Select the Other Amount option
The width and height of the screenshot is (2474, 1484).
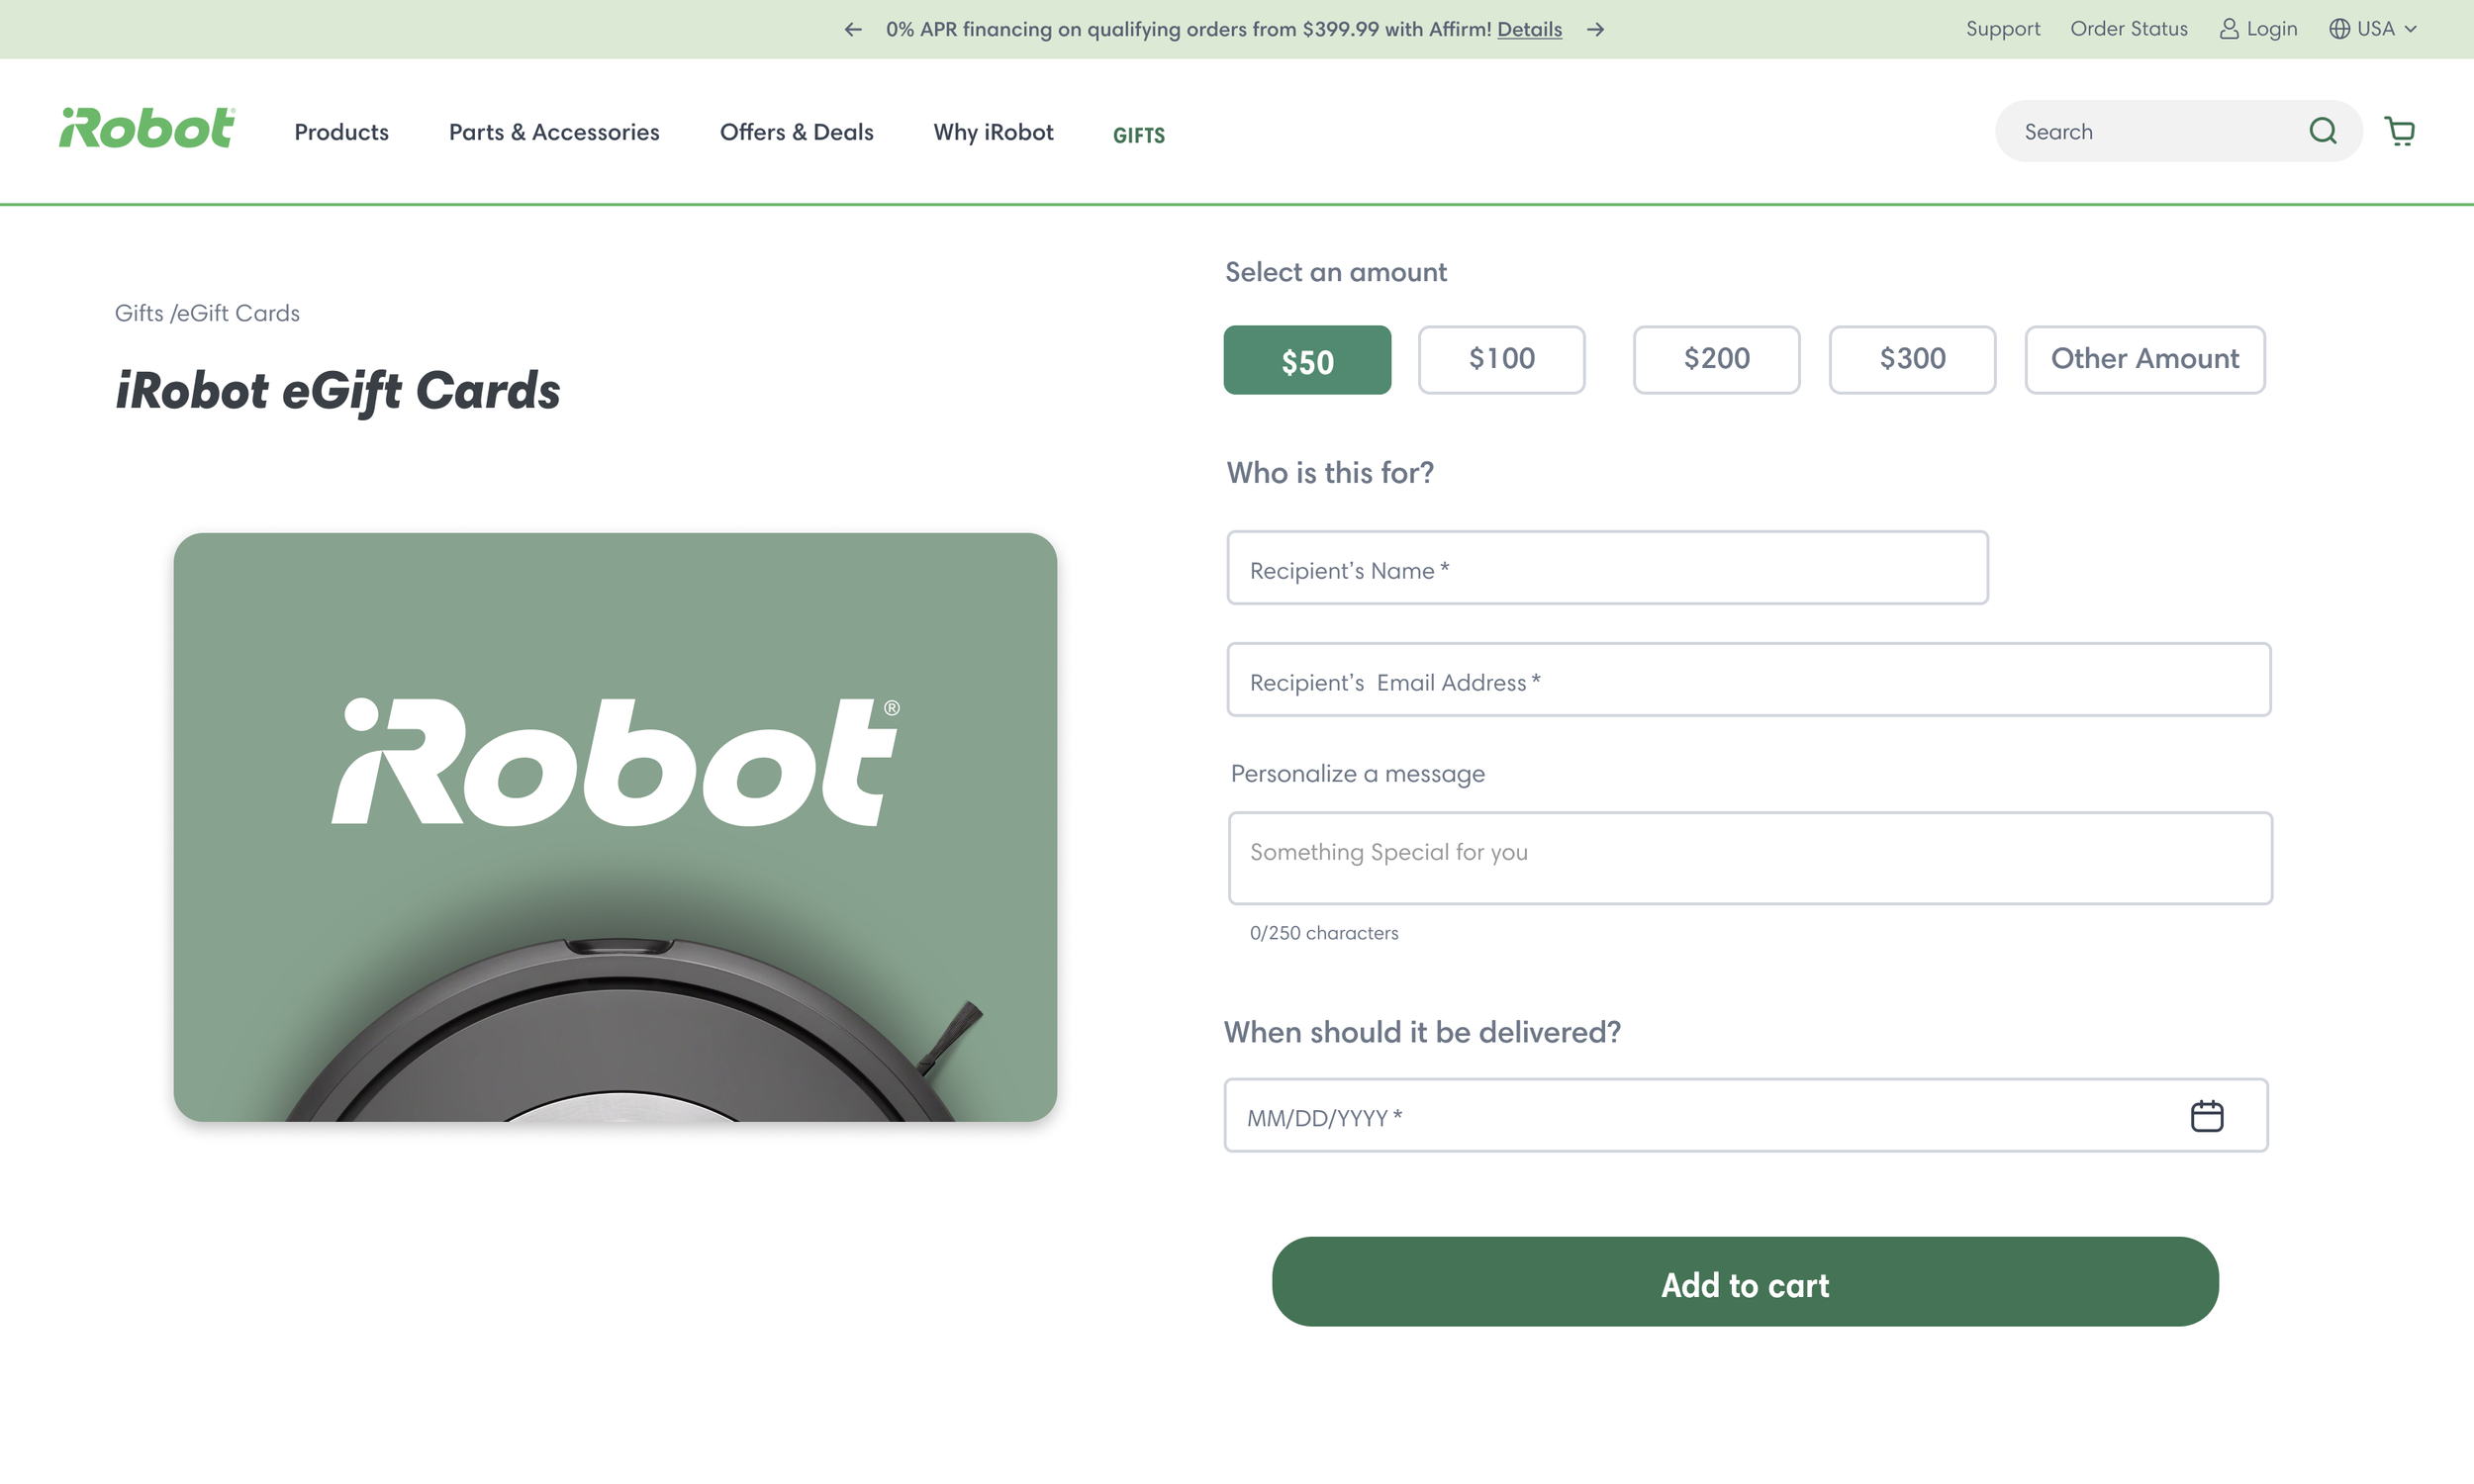coord(2144,360)
